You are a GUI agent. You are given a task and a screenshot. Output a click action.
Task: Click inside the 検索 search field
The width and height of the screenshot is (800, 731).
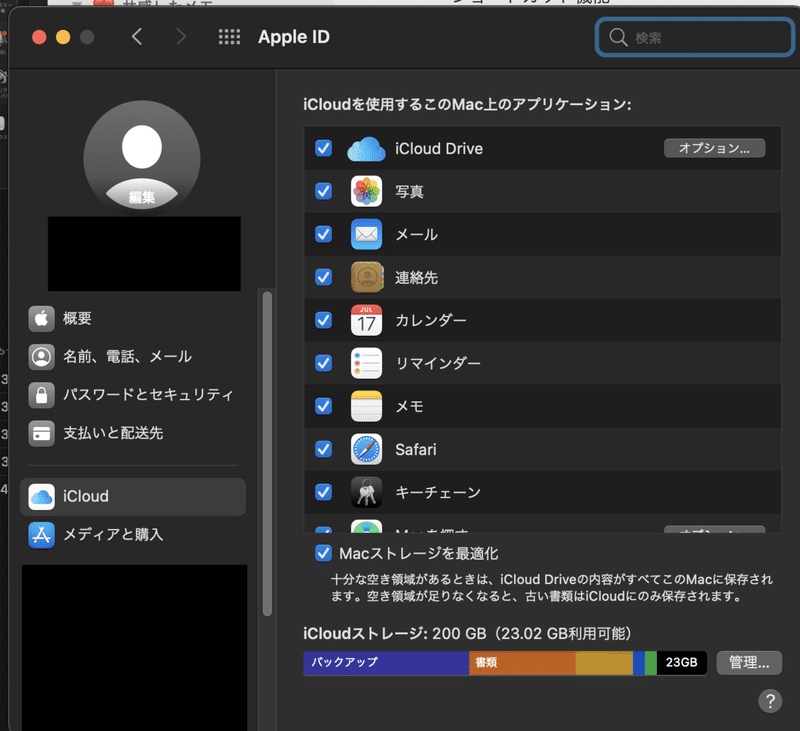(x=694, y=37)
